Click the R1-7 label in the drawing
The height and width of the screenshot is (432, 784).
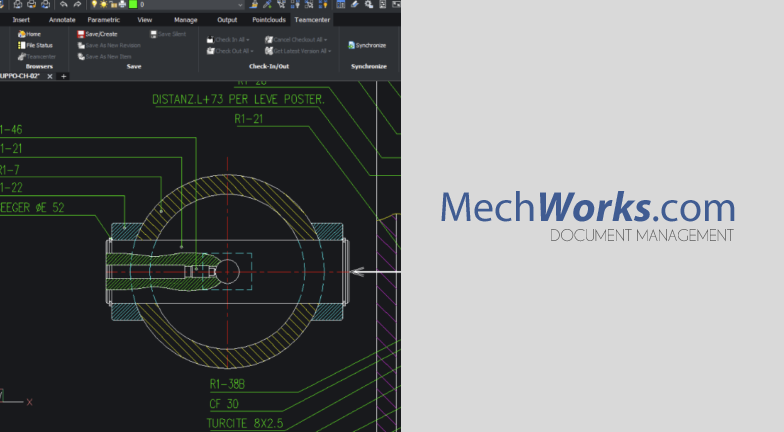click(10, 170)
